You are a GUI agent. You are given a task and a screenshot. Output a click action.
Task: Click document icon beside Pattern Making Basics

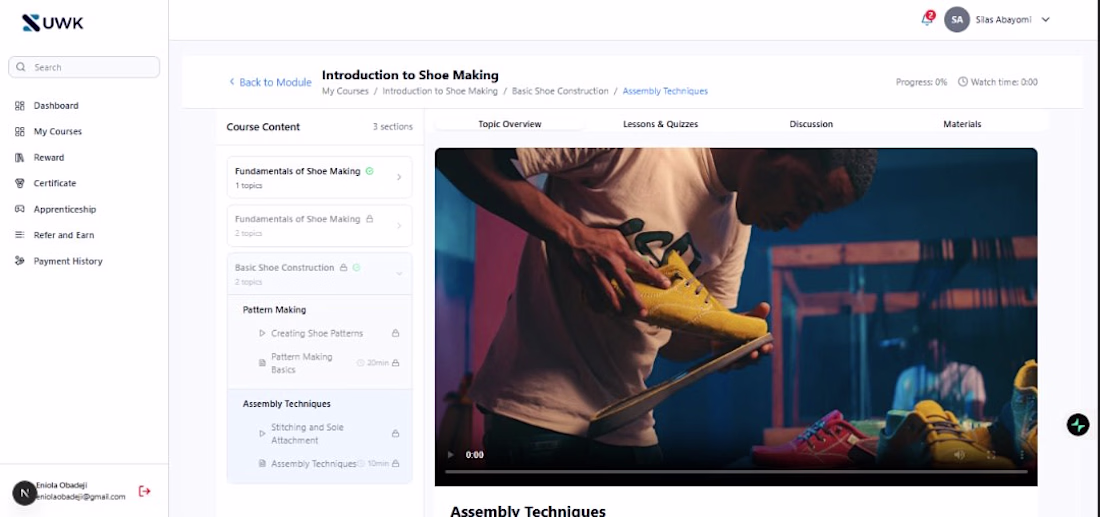[x=262, y=363]
